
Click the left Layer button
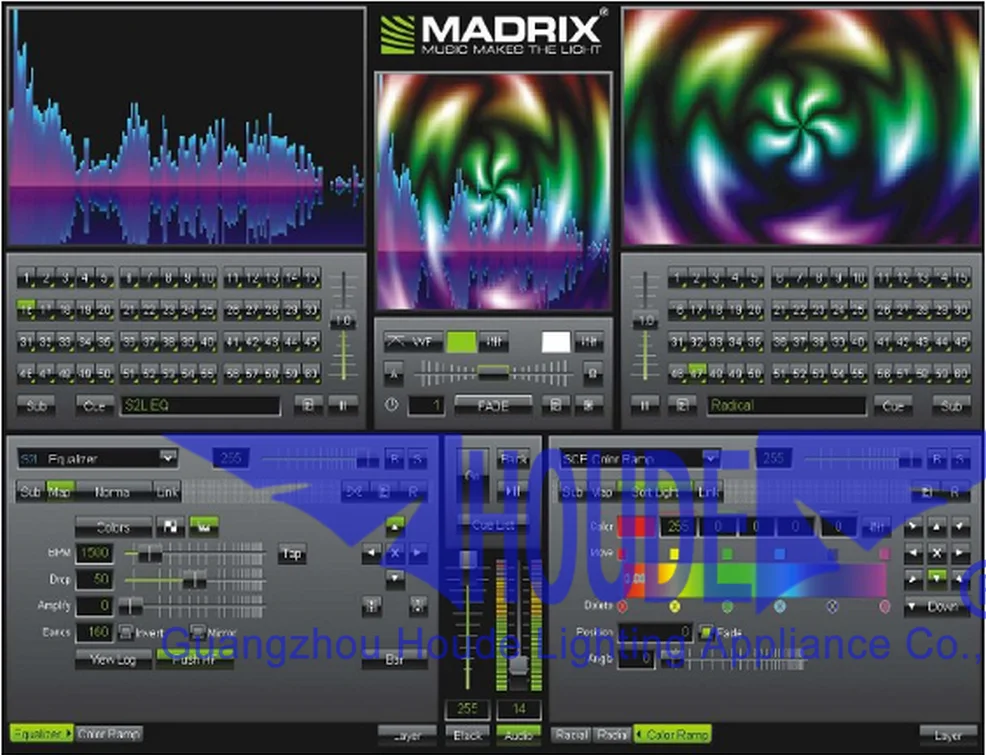coord(407,734)
